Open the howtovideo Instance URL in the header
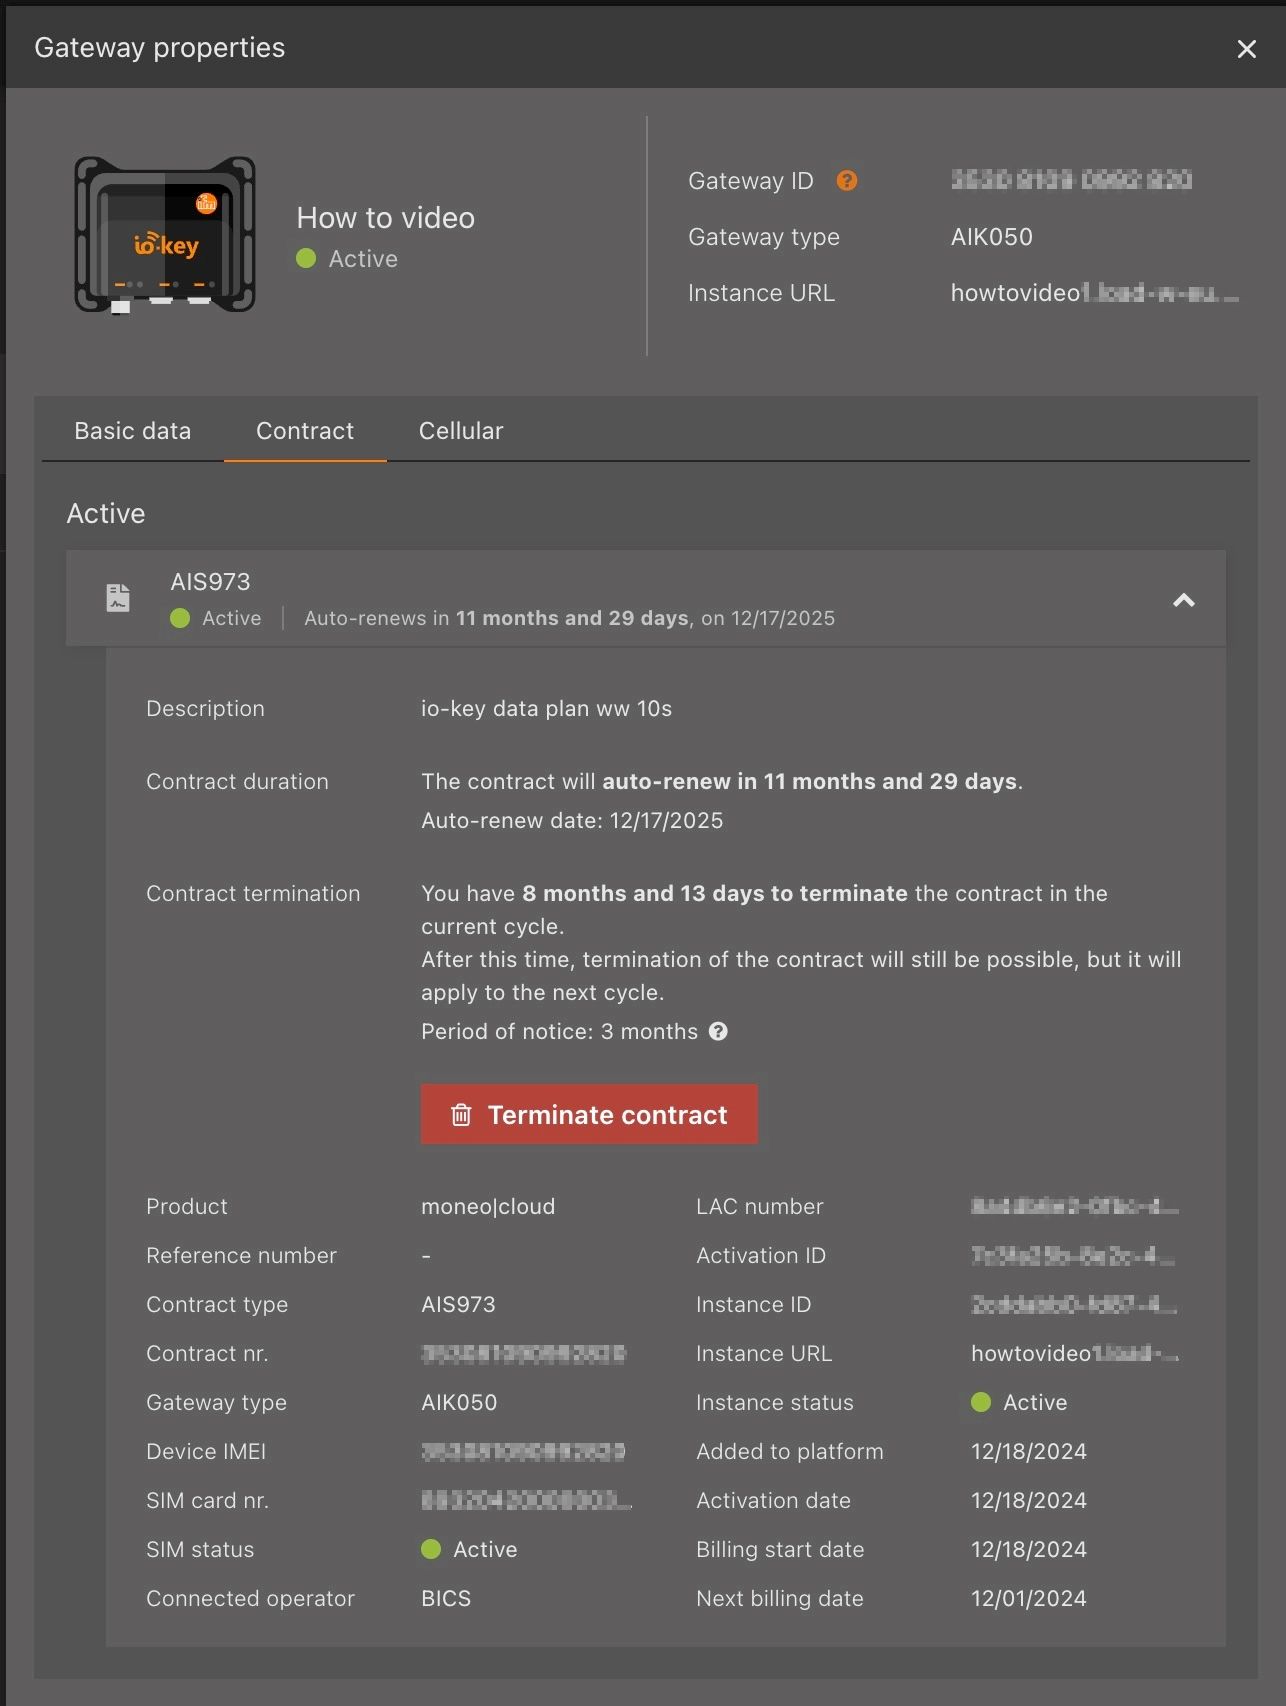Screen dimensions: 1286x1706 [1093, 293]
